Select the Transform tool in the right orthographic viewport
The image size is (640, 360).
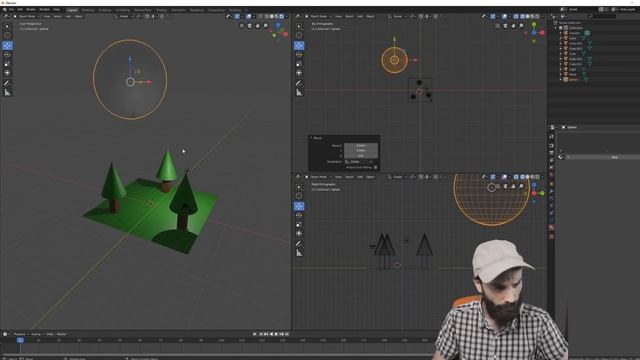pos(299,233)
